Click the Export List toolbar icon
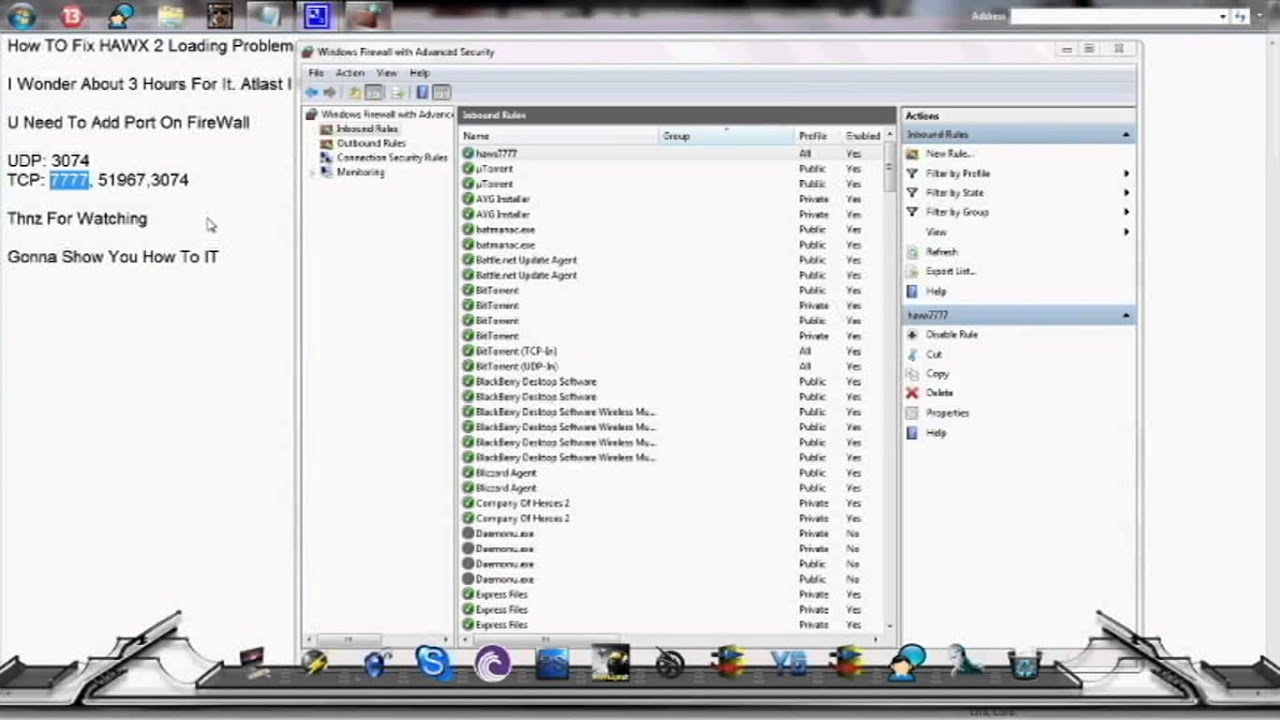The height and width of the screenshot is (720, 1280). (398, 93)
